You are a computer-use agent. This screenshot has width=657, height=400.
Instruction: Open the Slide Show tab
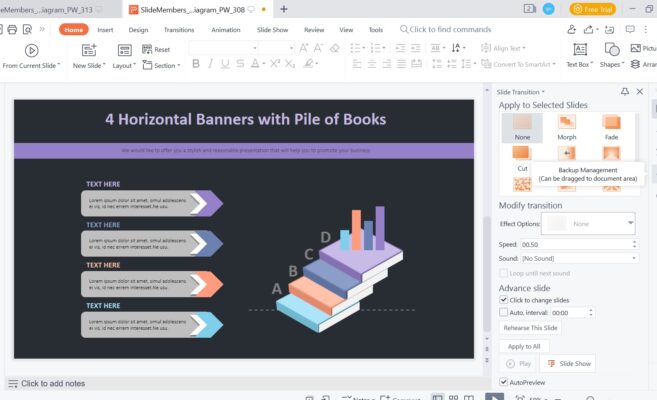coord(272,30)
